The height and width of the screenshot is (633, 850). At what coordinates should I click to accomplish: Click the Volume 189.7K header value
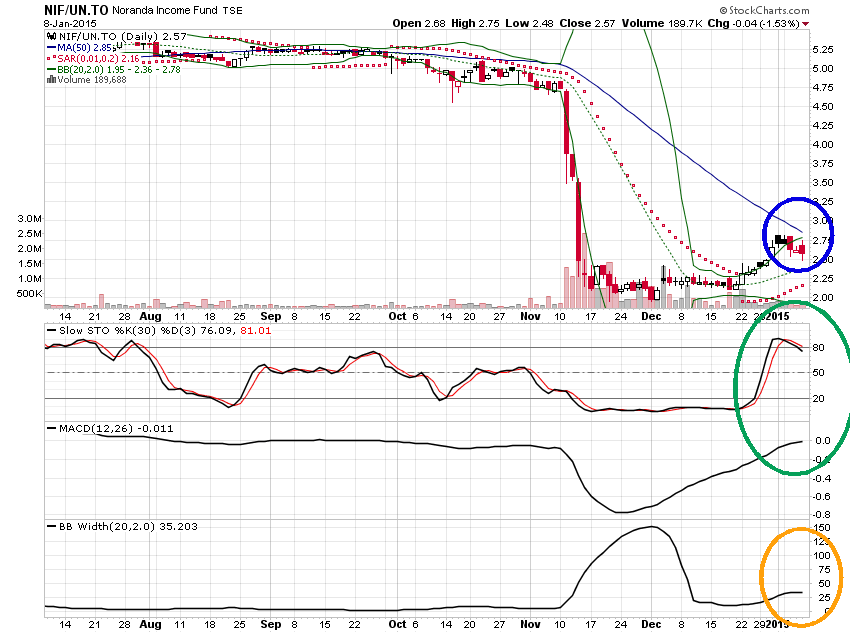(x=662, y=23)
